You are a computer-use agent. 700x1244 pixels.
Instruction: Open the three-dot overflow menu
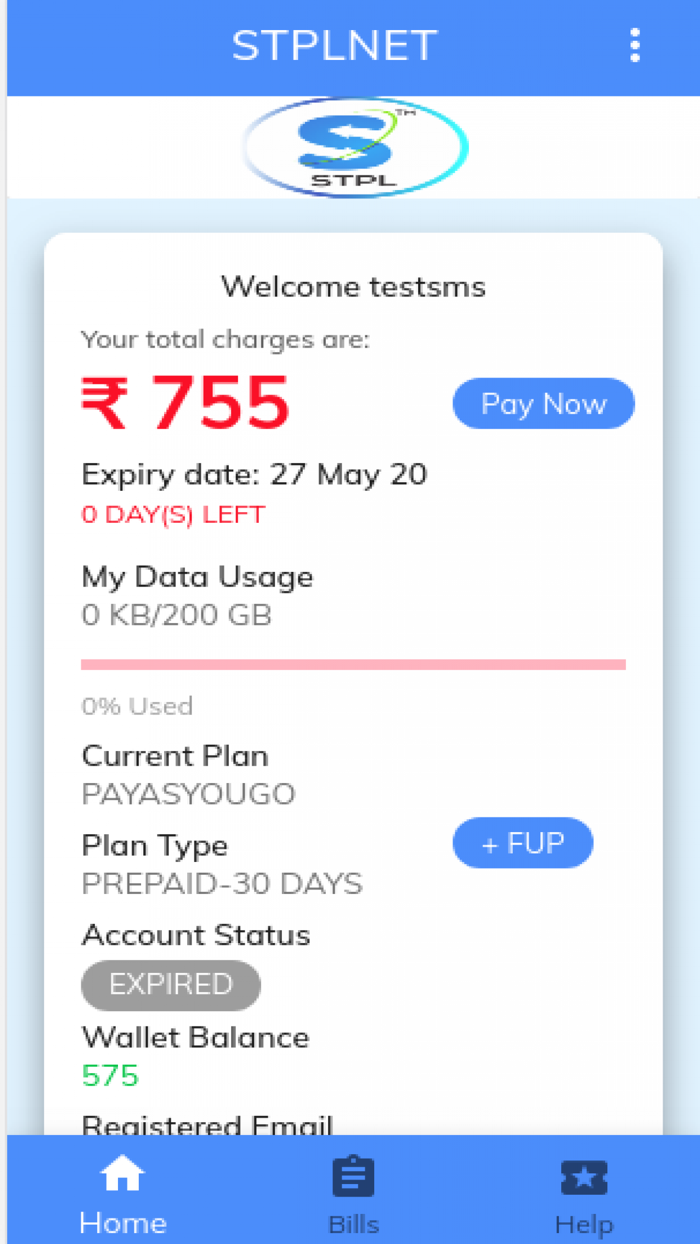tap(634, 46)
